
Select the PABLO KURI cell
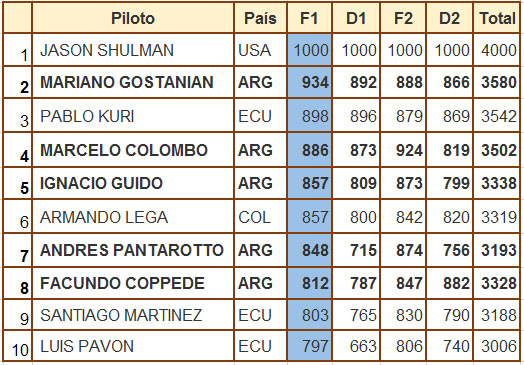(133, 116)
